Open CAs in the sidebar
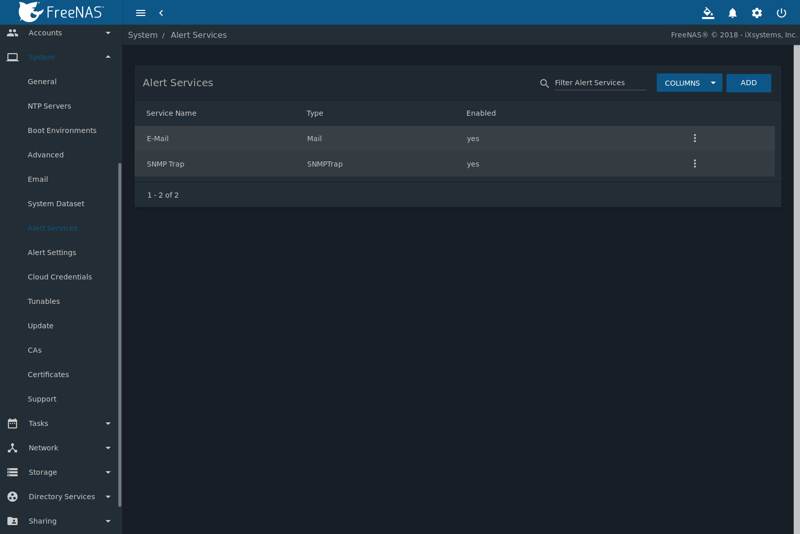This screenshot has width=800, height=534. click(35, 350)
